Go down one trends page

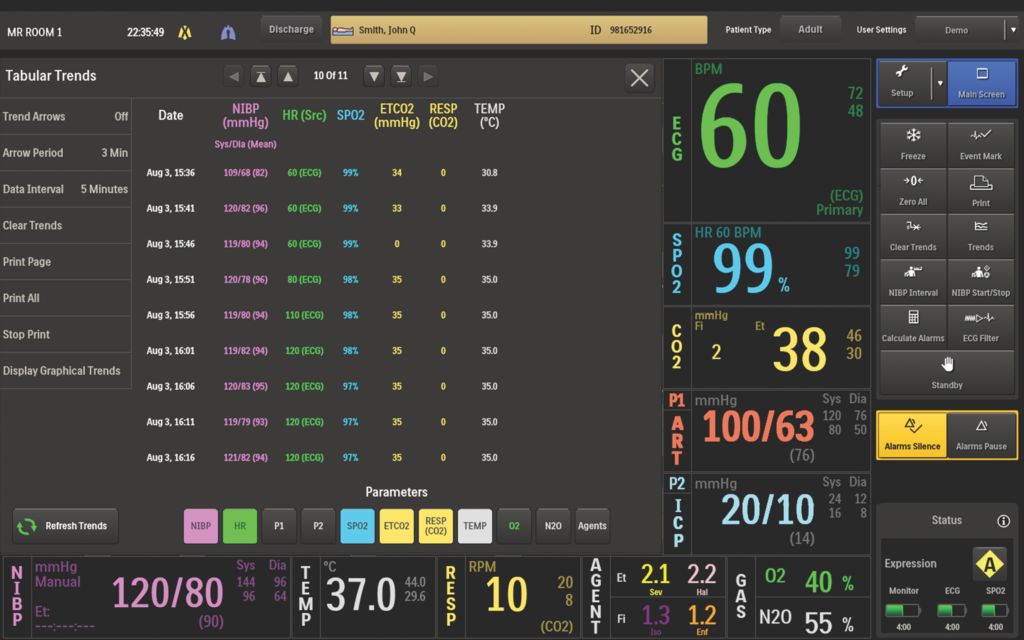(x=374, y=76)
